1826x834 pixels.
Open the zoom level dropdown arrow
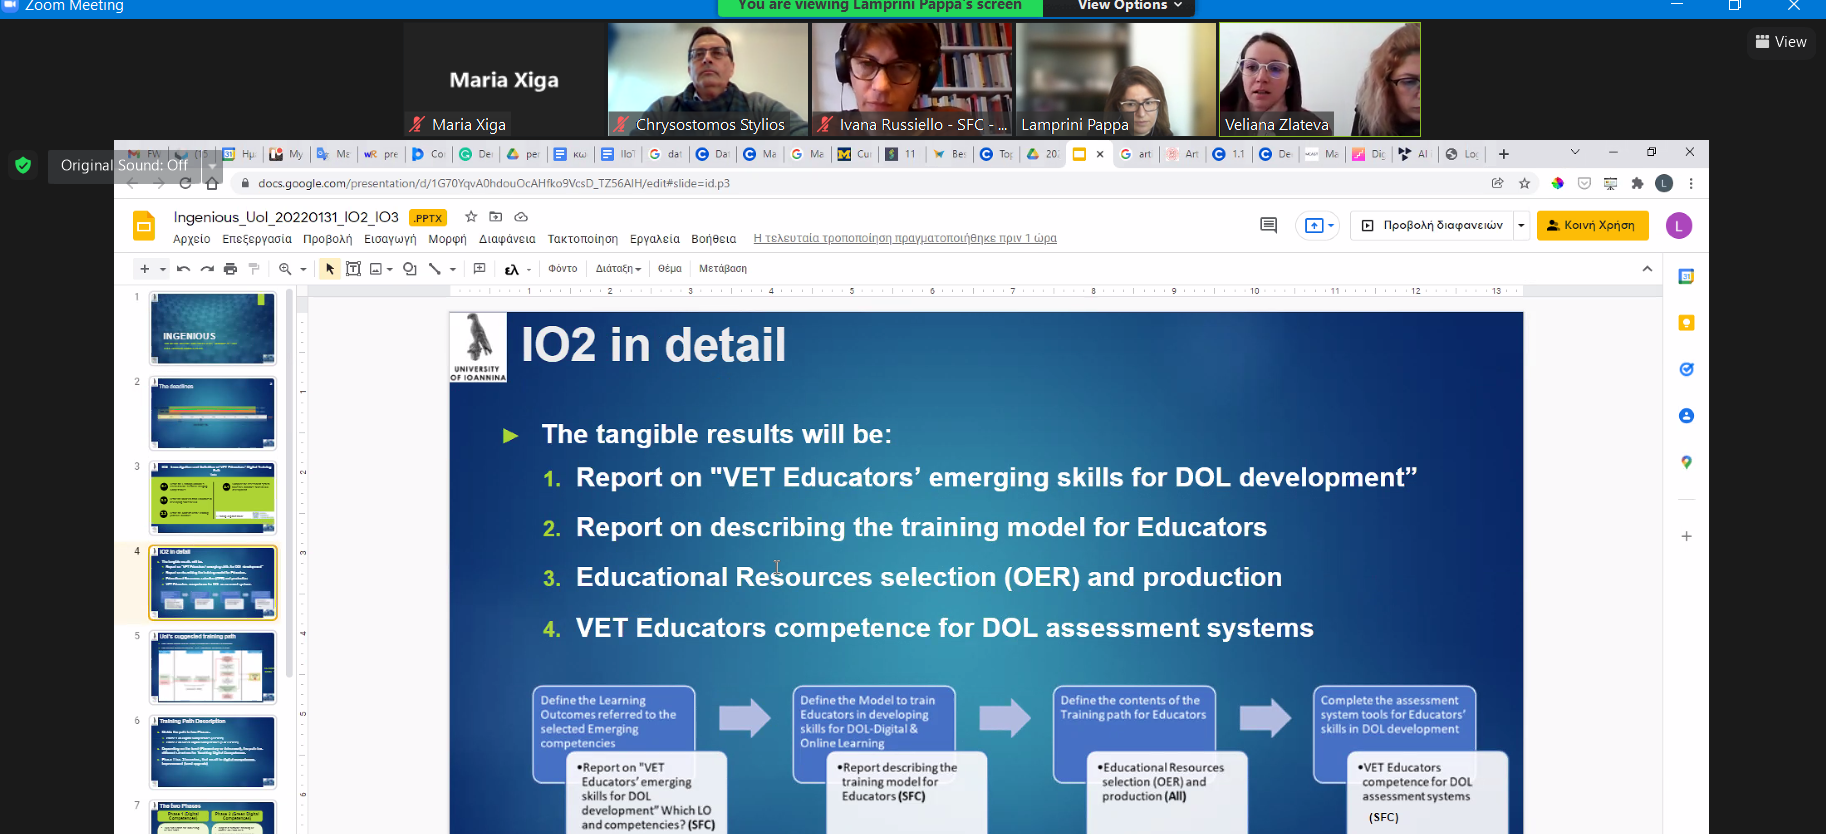(303, 269)
